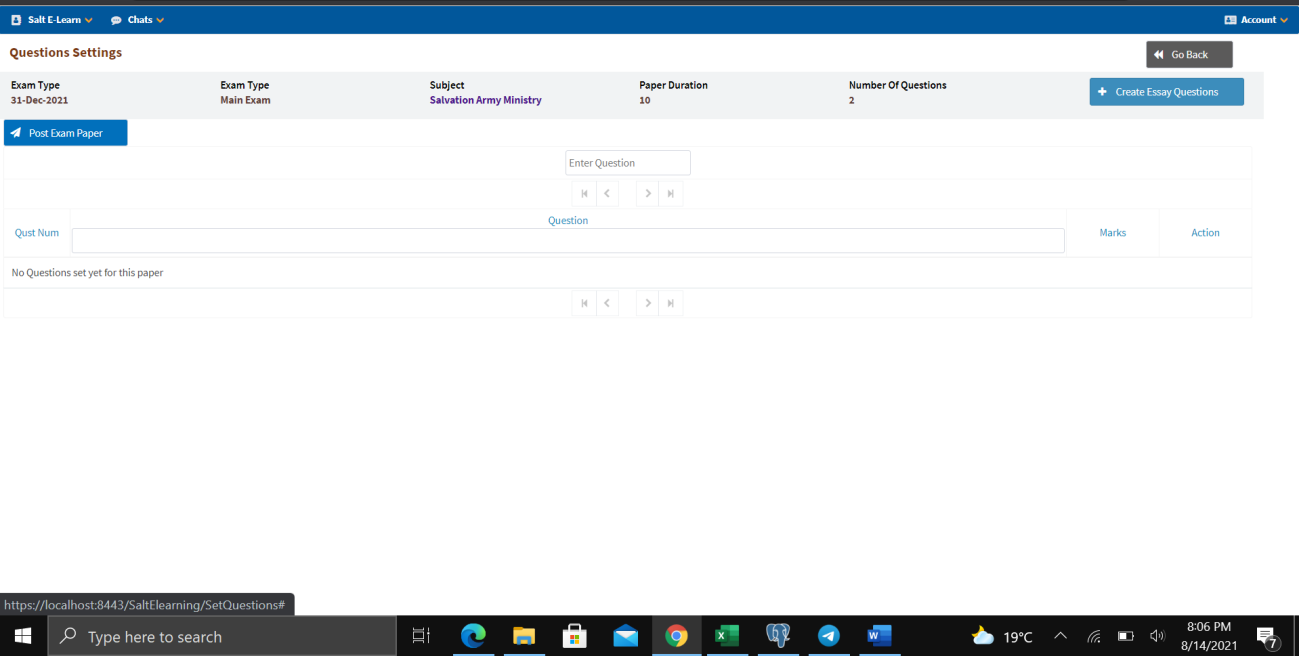The height and width of the screenshot is (656, 1299).
Task: Click the Post Exam Paper button
Action: (66, 133)
